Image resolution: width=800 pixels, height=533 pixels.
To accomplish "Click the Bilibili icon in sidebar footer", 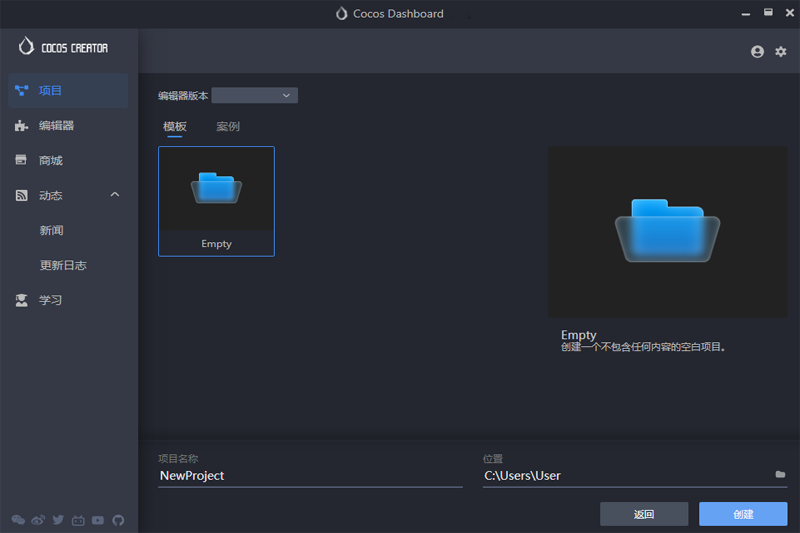I will (x=78, y=520).
